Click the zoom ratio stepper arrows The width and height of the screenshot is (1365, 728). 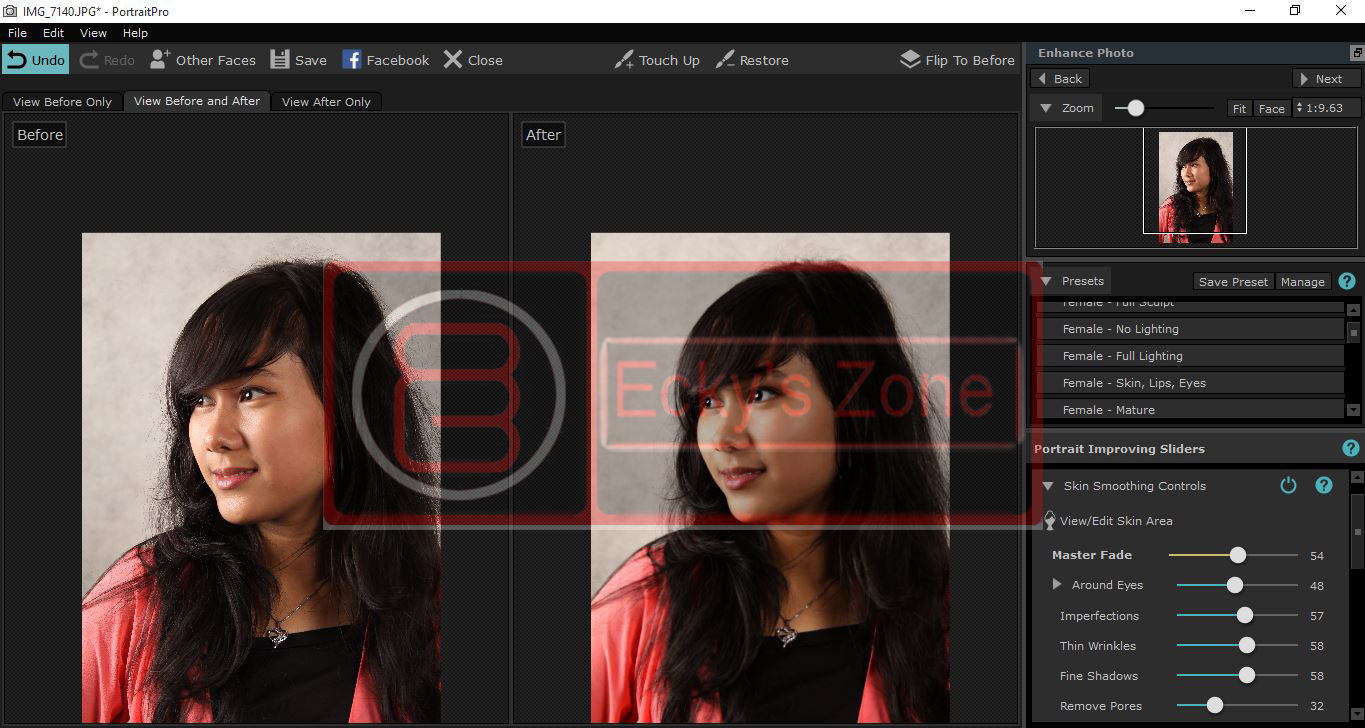(1299, 108)
